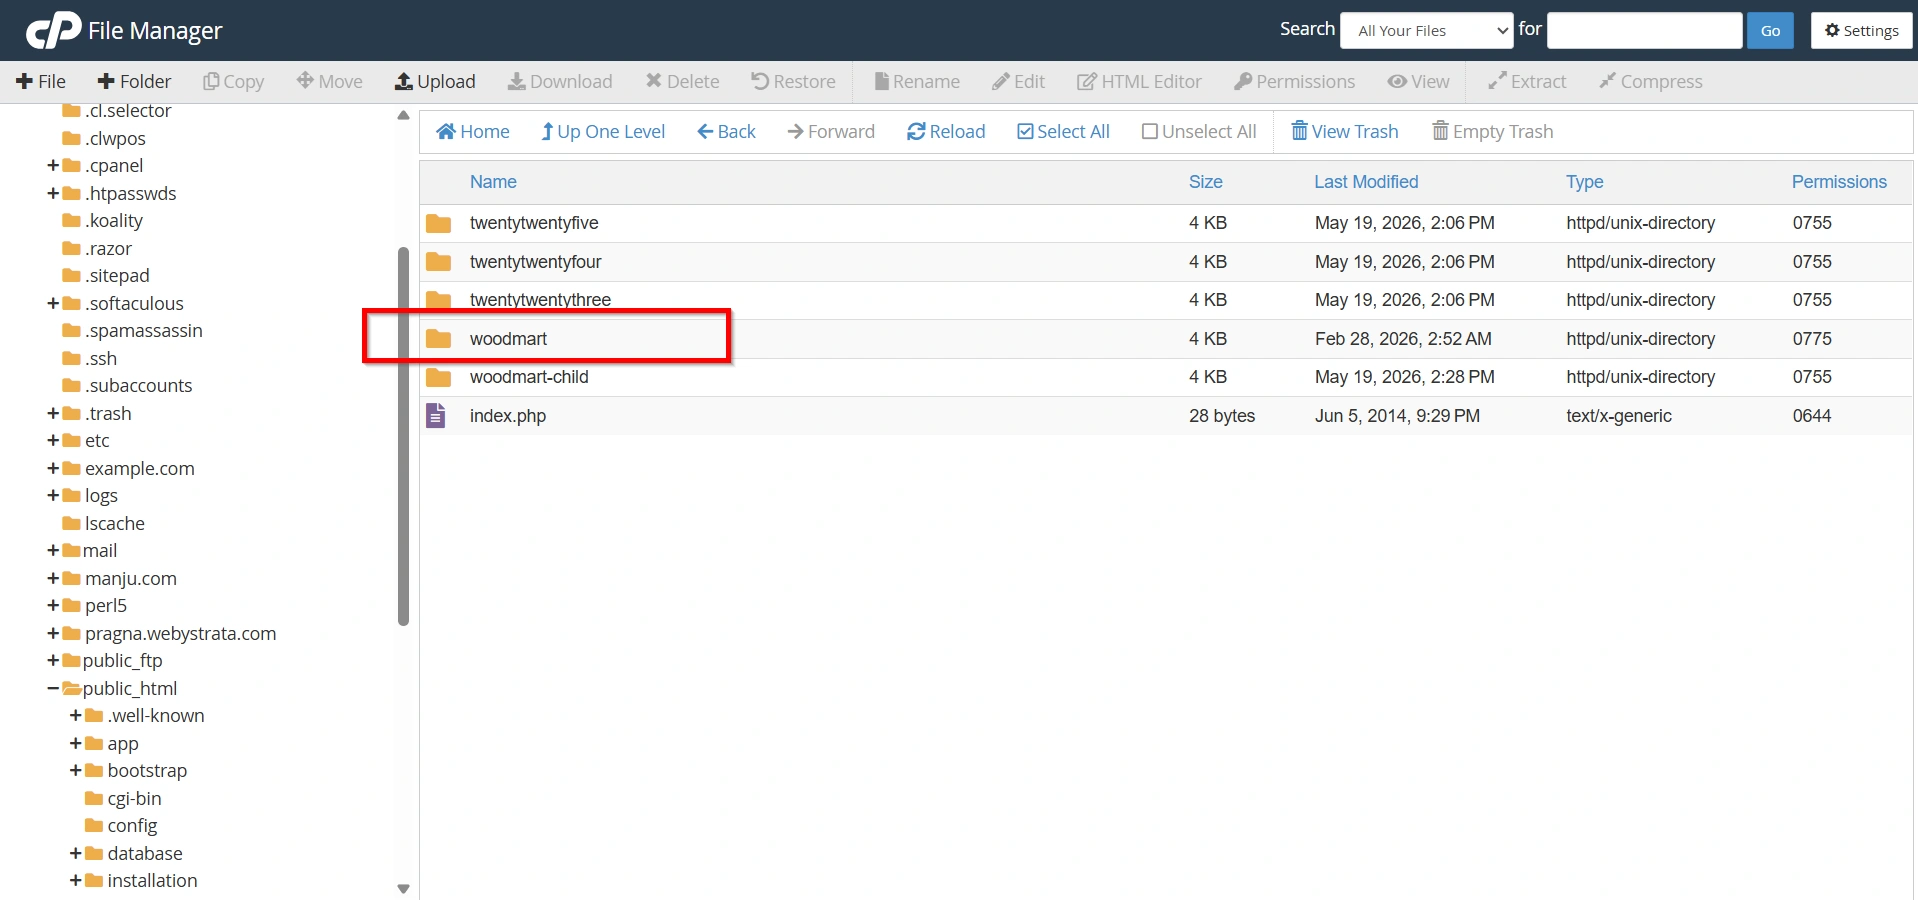Click Unselect All checkbox button

point(1199,131)
